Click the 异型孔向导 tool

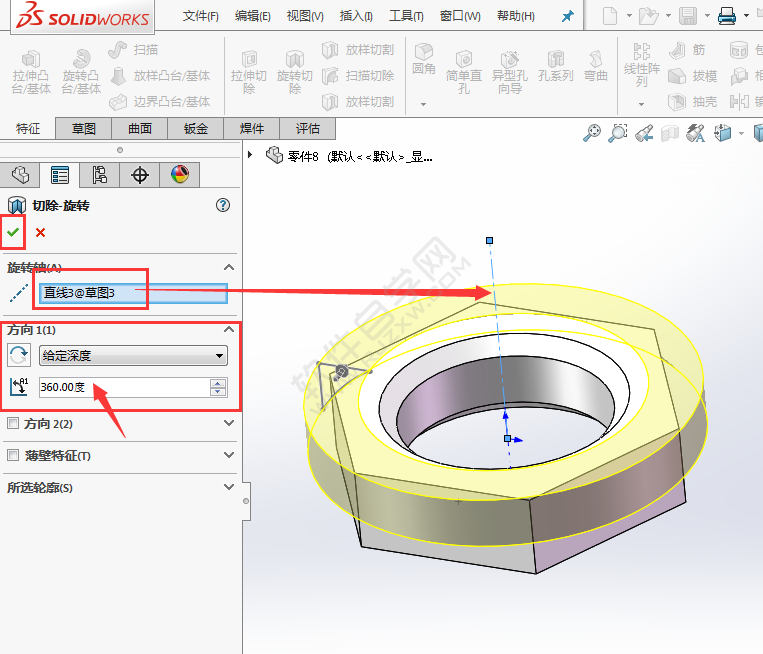[x=510, y=72]
